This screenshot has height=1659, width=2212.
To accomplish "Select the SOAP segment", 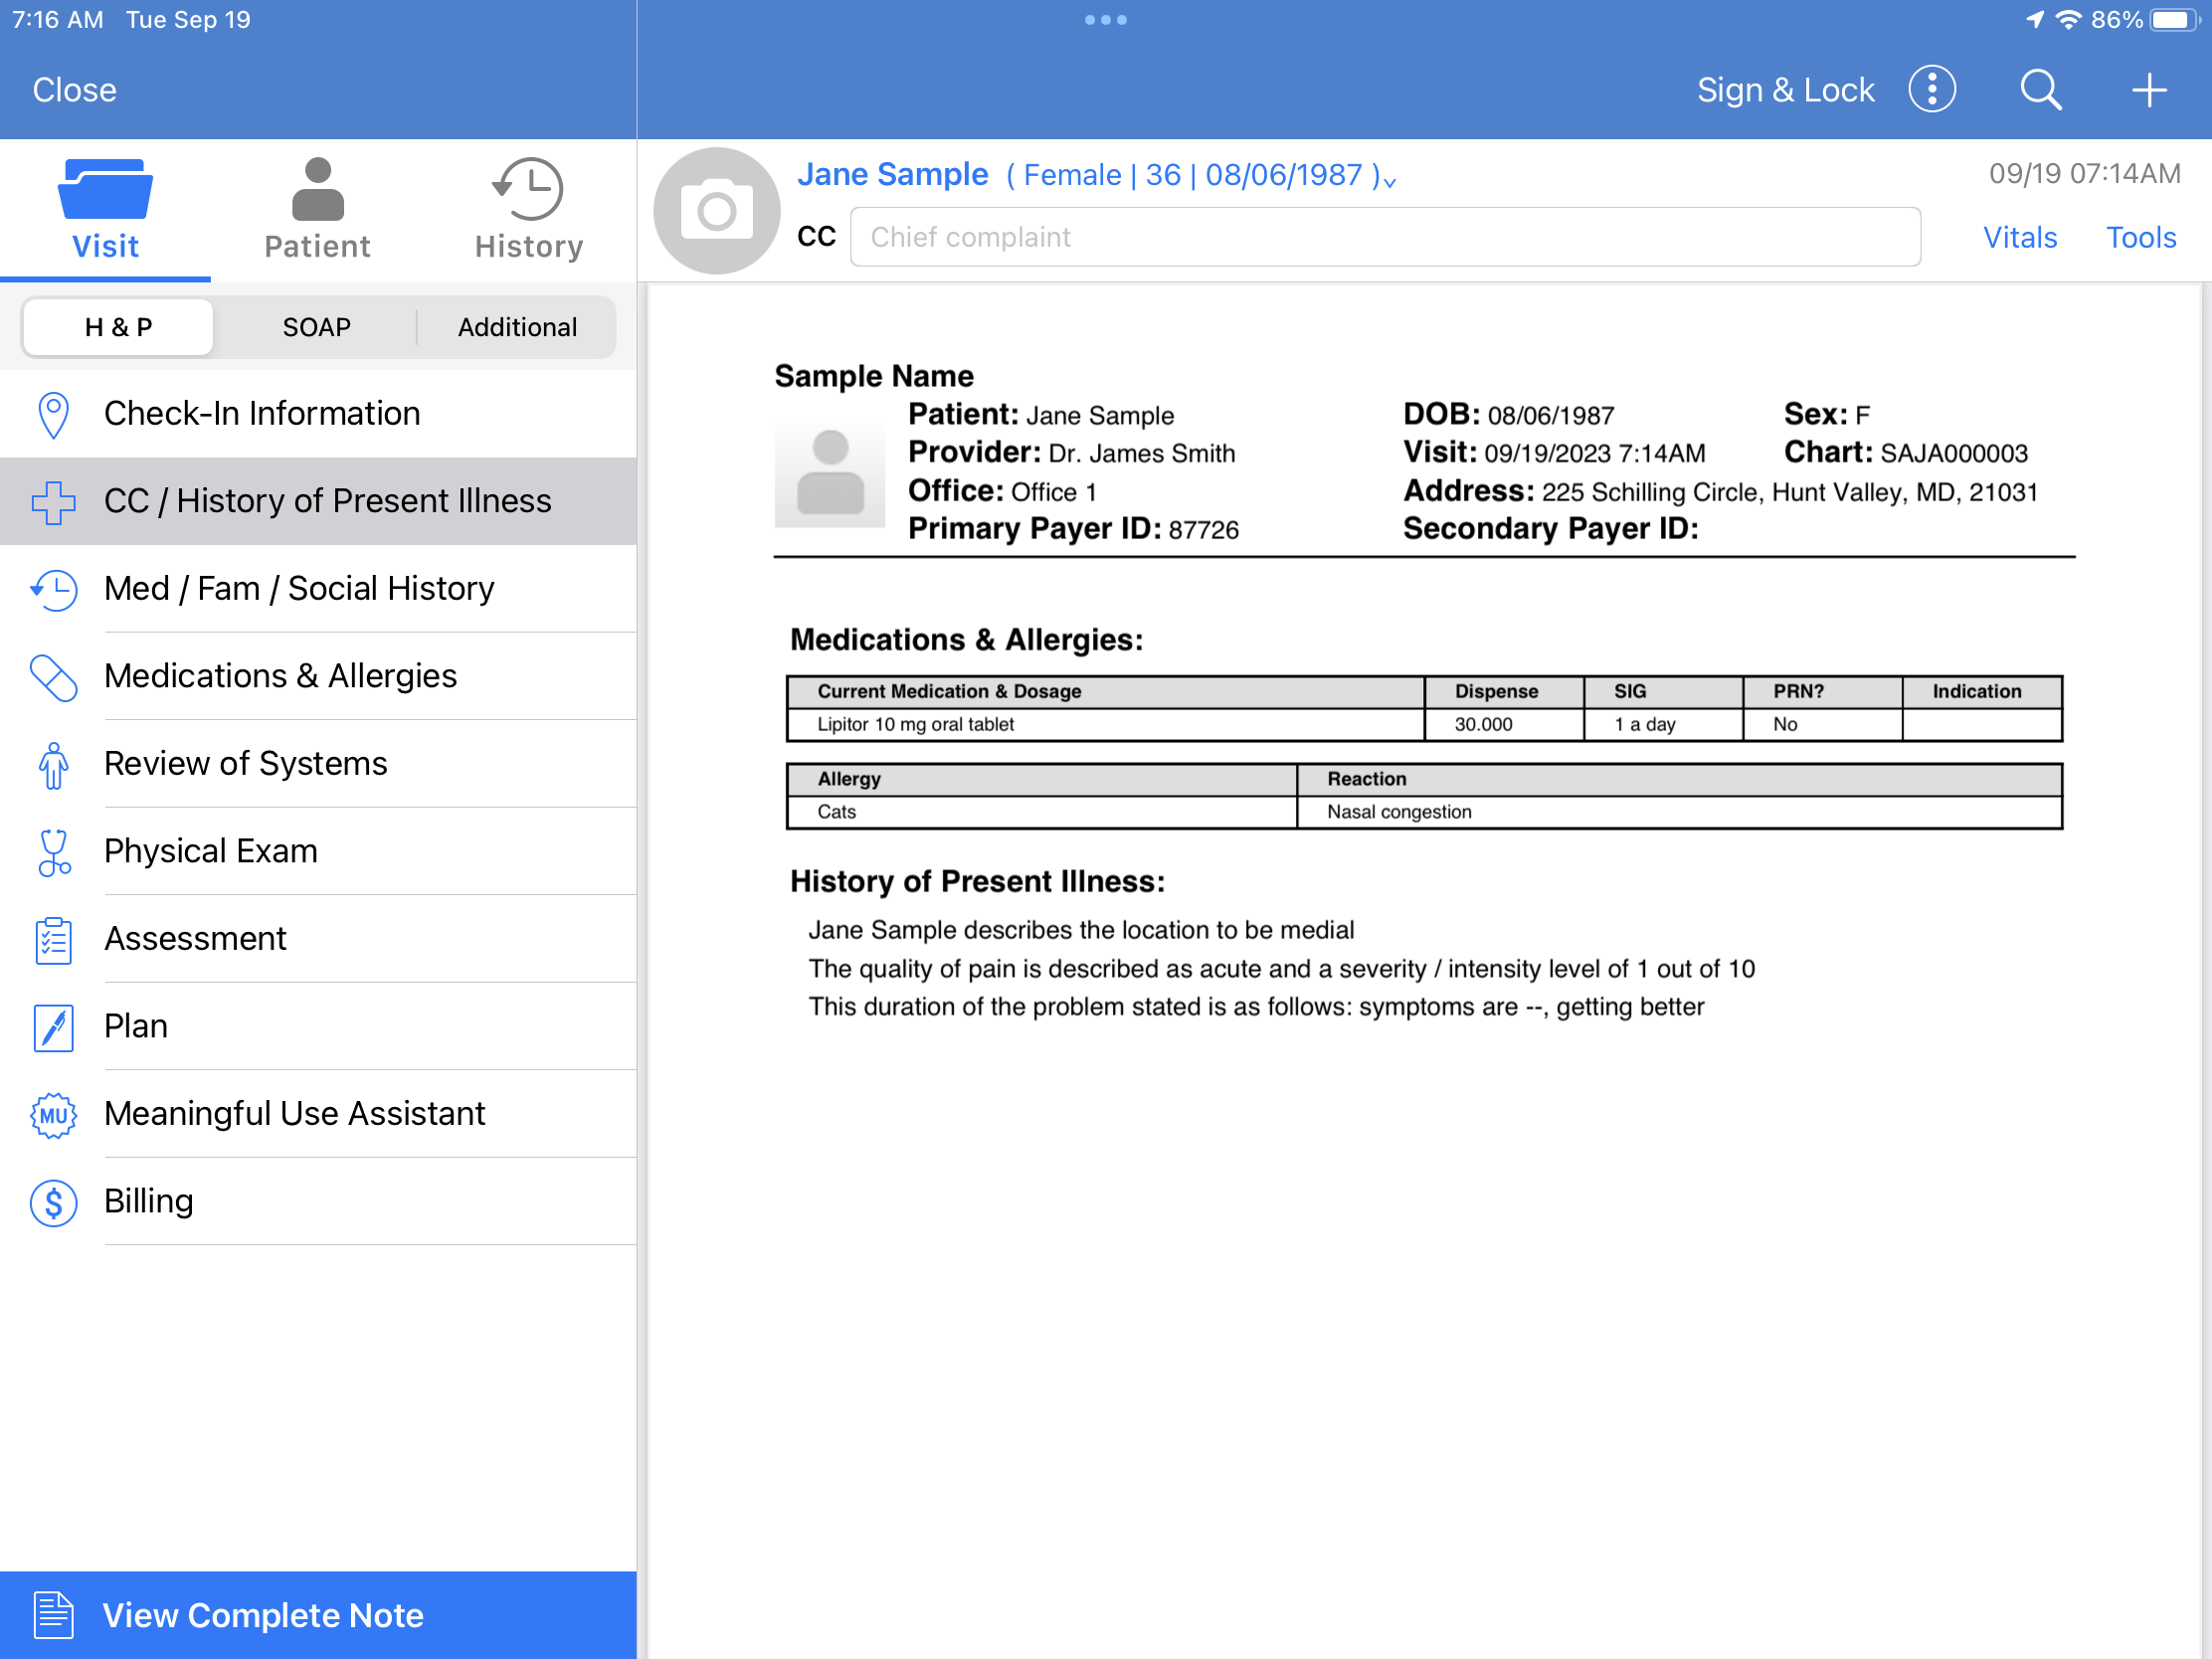I will (316, 327).
